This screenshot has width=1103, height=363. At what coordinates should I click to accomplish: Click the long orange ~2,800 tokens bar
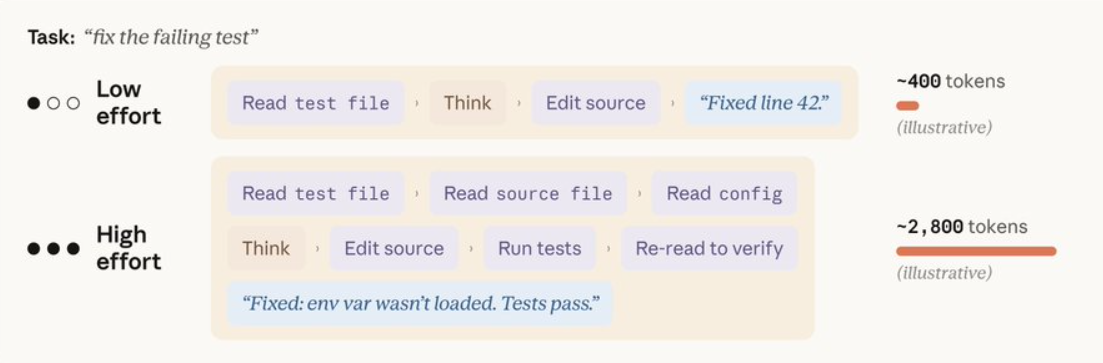(x=976, y=251)
